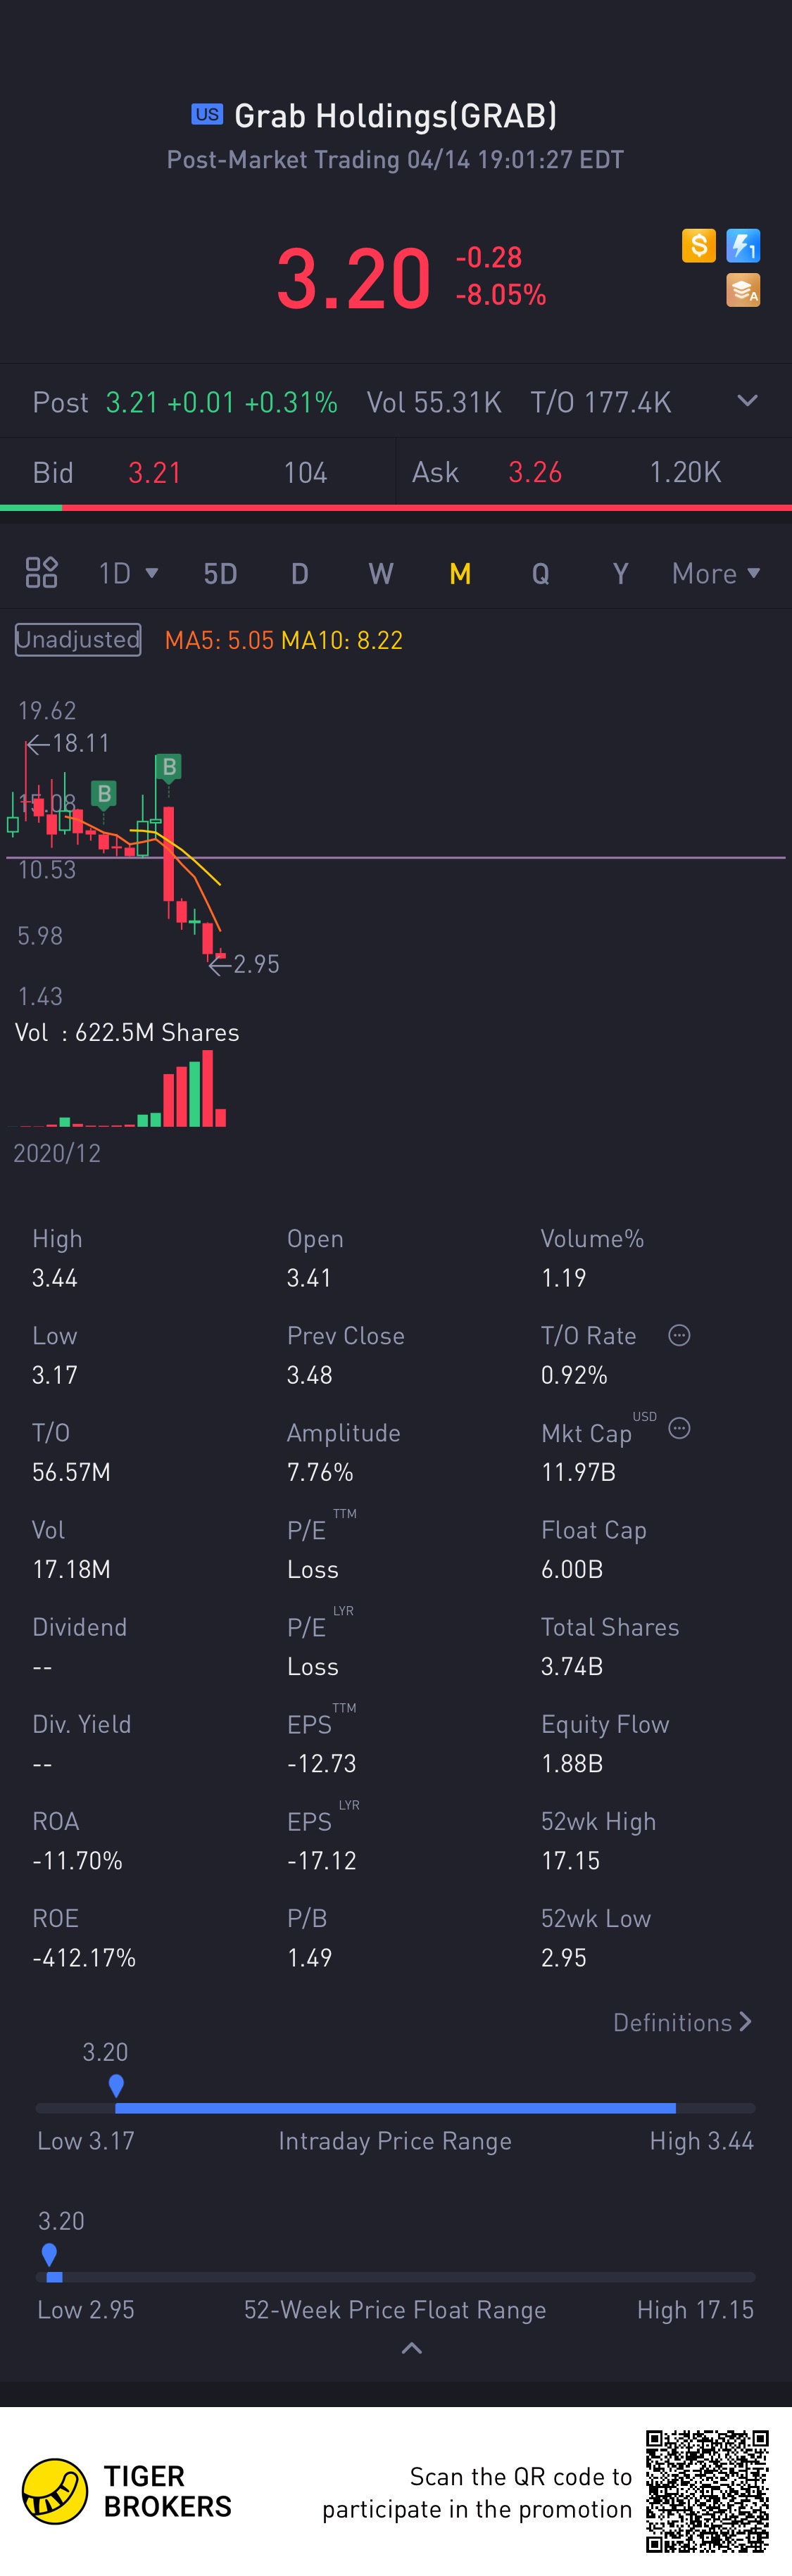Tap the info icon beside T/O Rate
Image resolution: width=792 pixels, height=2576 pixels.
point(679,1335)
